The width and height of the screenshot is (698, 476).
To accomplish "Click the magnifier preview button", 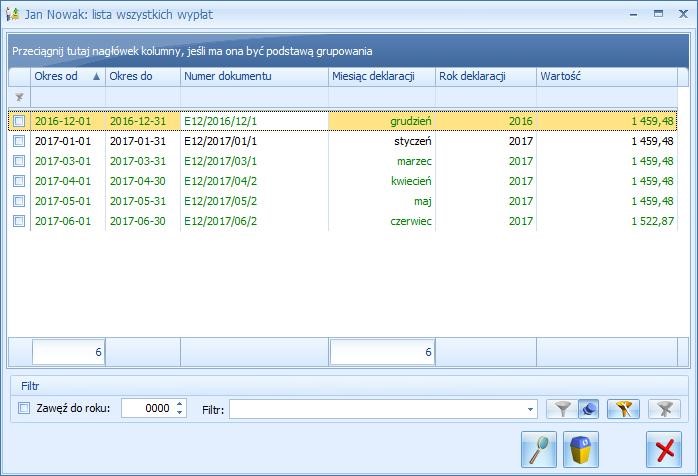I will (x=539, y=450).
